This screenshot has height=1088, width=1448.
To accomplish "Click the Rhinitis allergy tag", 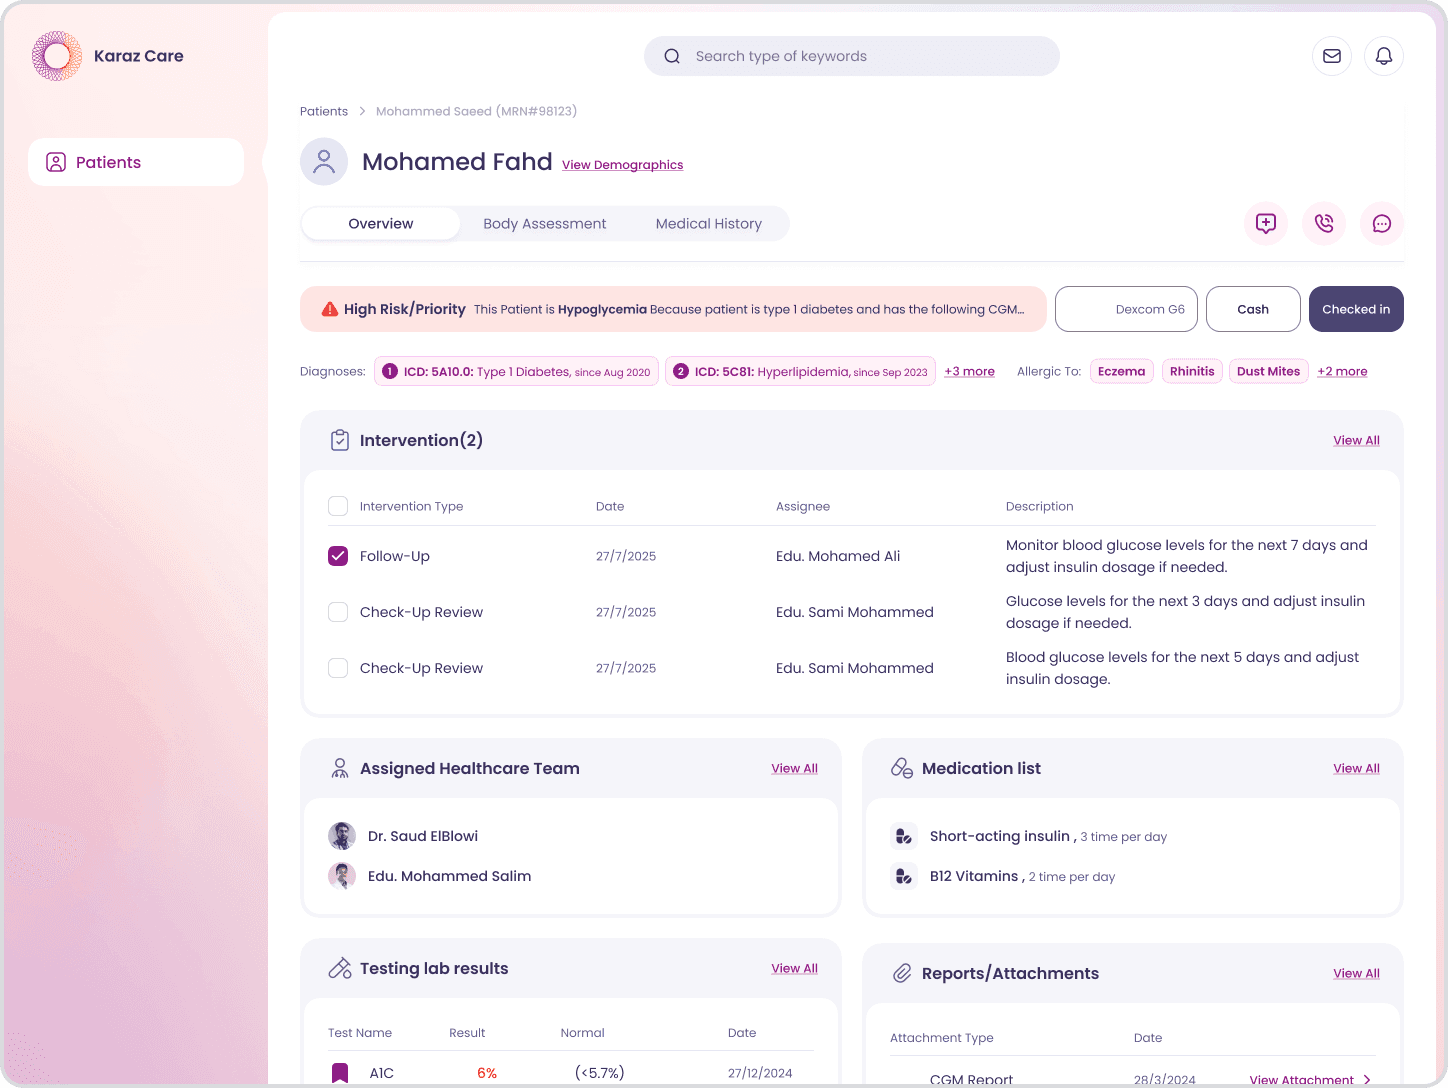I will 1192,371.
